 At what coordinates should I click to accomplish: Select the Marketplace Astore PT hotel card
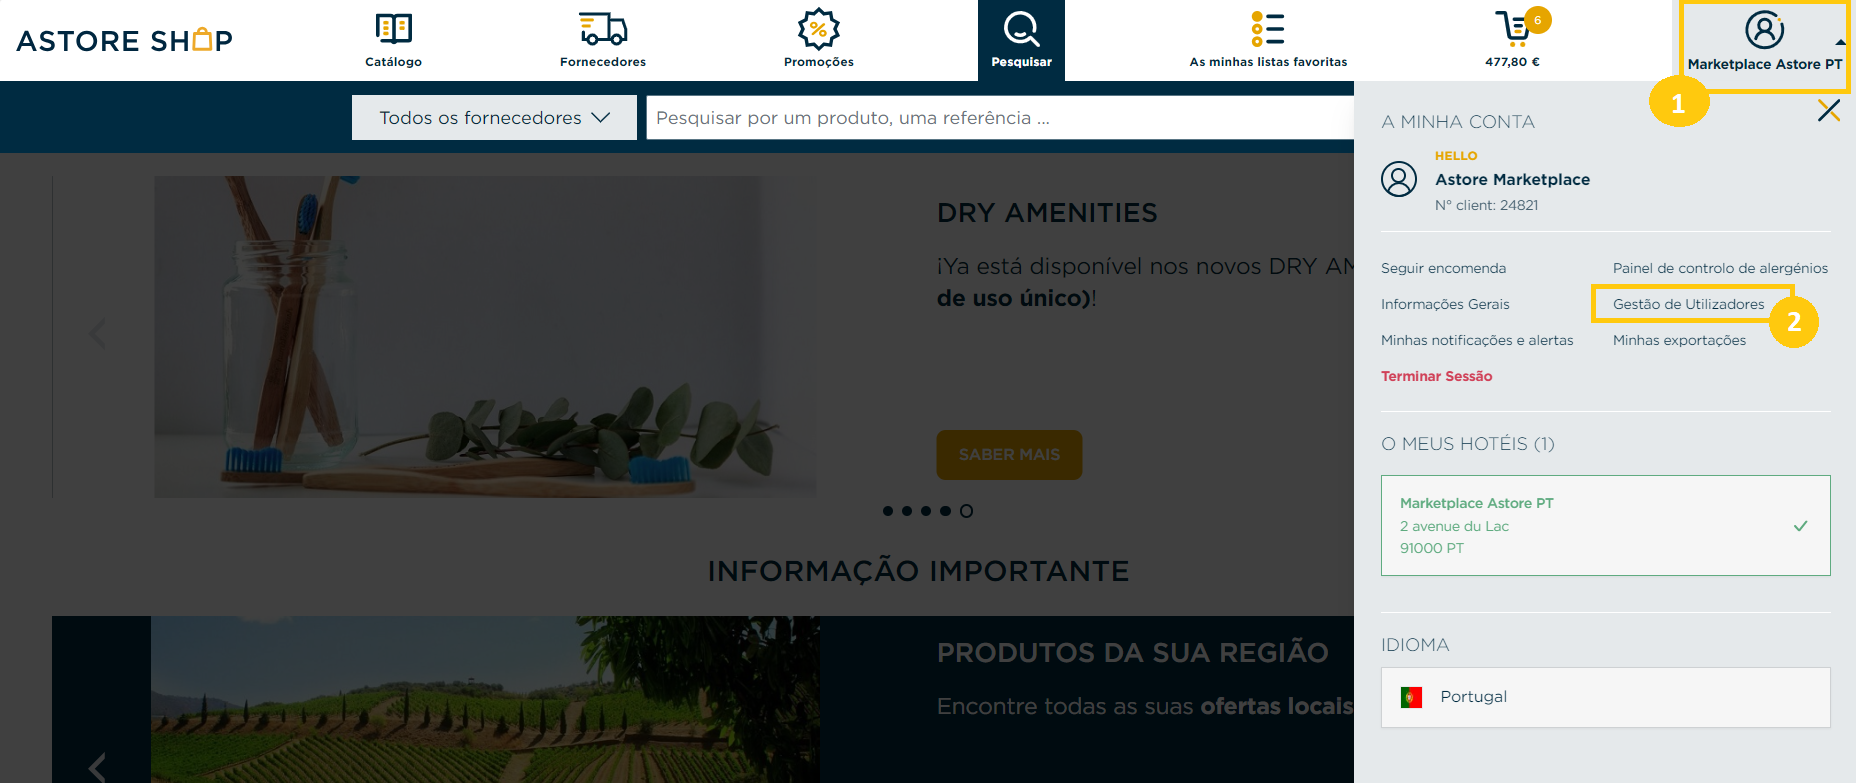(1605, 525)
